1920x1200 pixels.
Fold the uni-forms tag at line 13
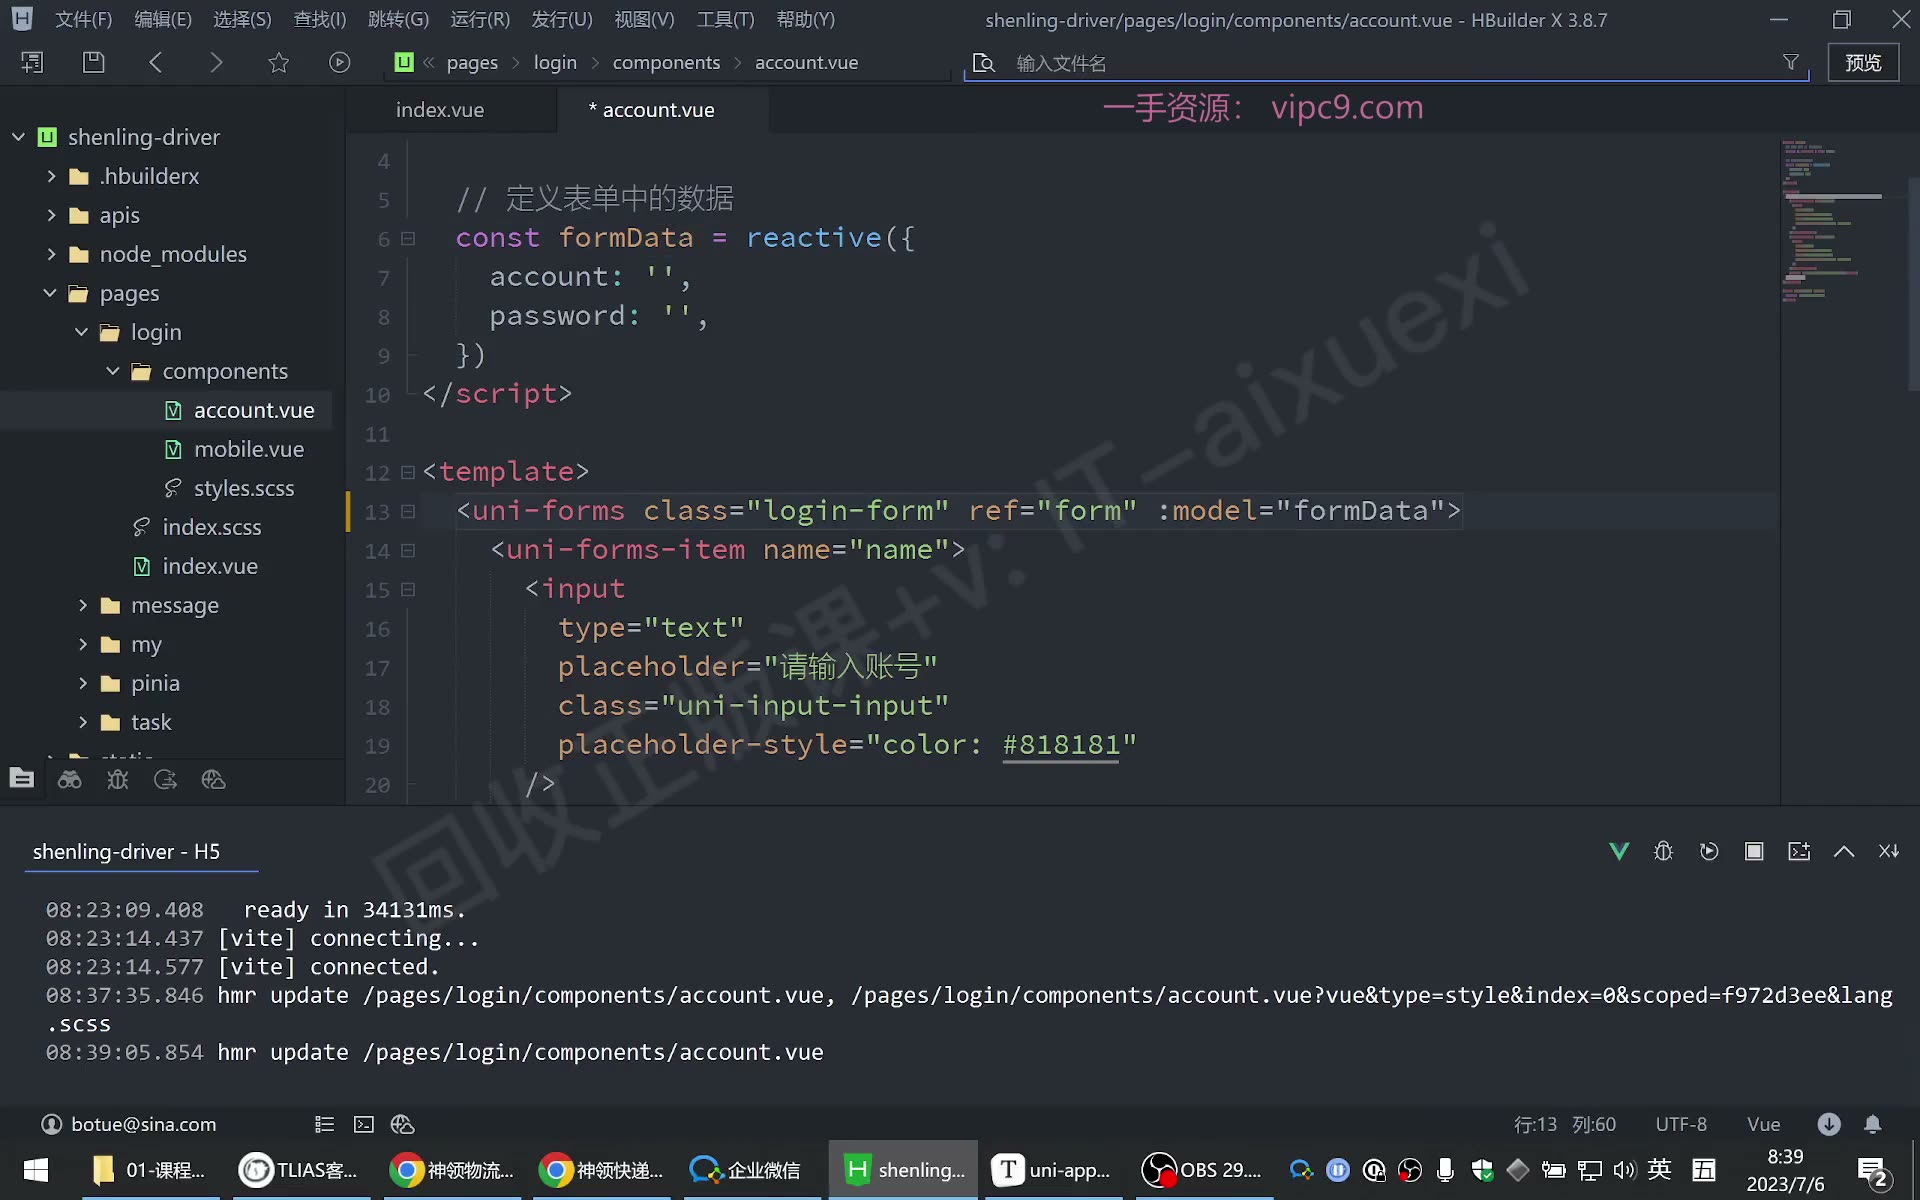click(x=408, y=512)
